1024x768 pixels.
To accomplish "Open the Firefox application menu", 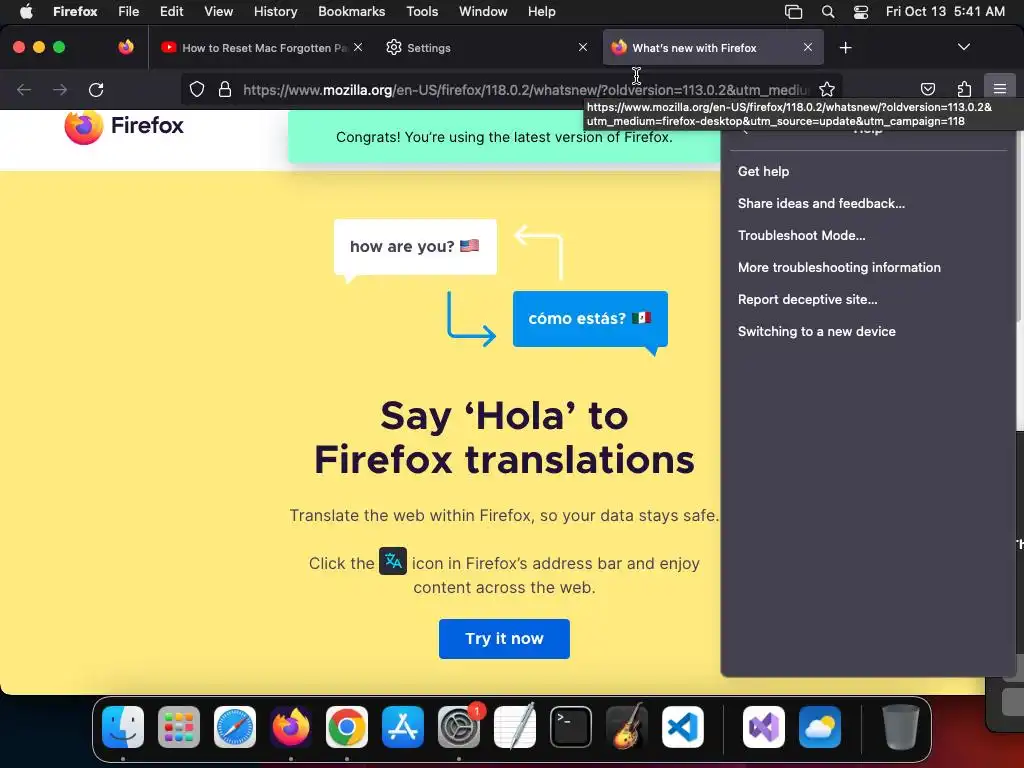I will (75, 11).
